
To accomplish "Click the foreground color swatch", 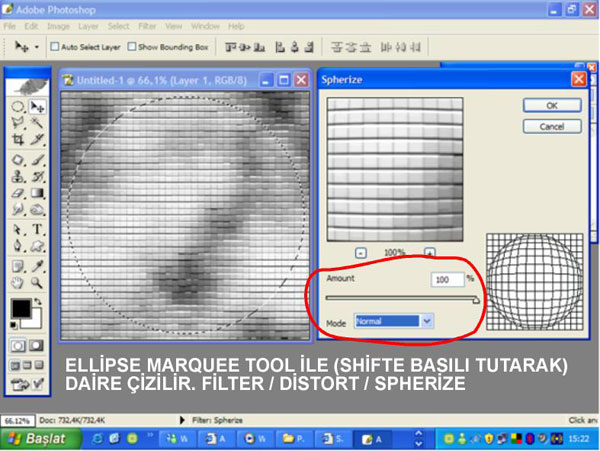I will pos(21,308).
